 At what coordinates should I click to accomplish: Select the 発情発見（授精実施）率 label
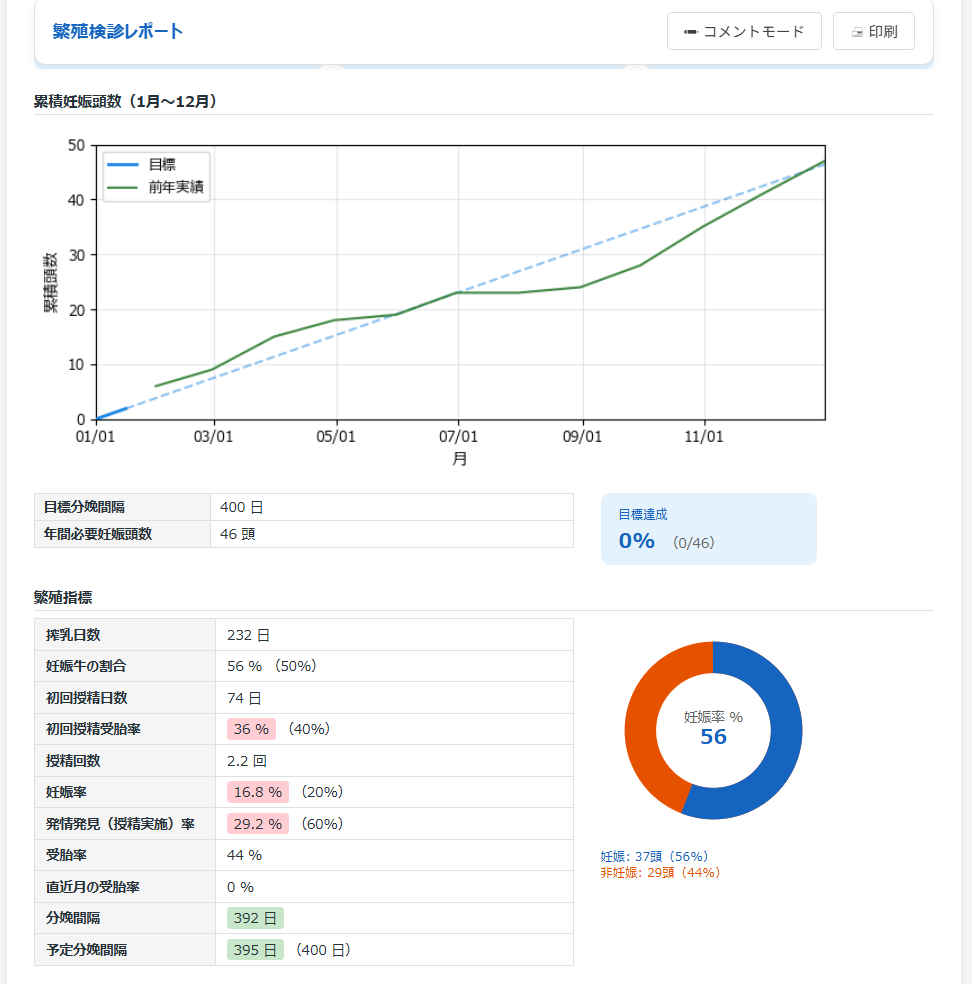click(120, 824)
